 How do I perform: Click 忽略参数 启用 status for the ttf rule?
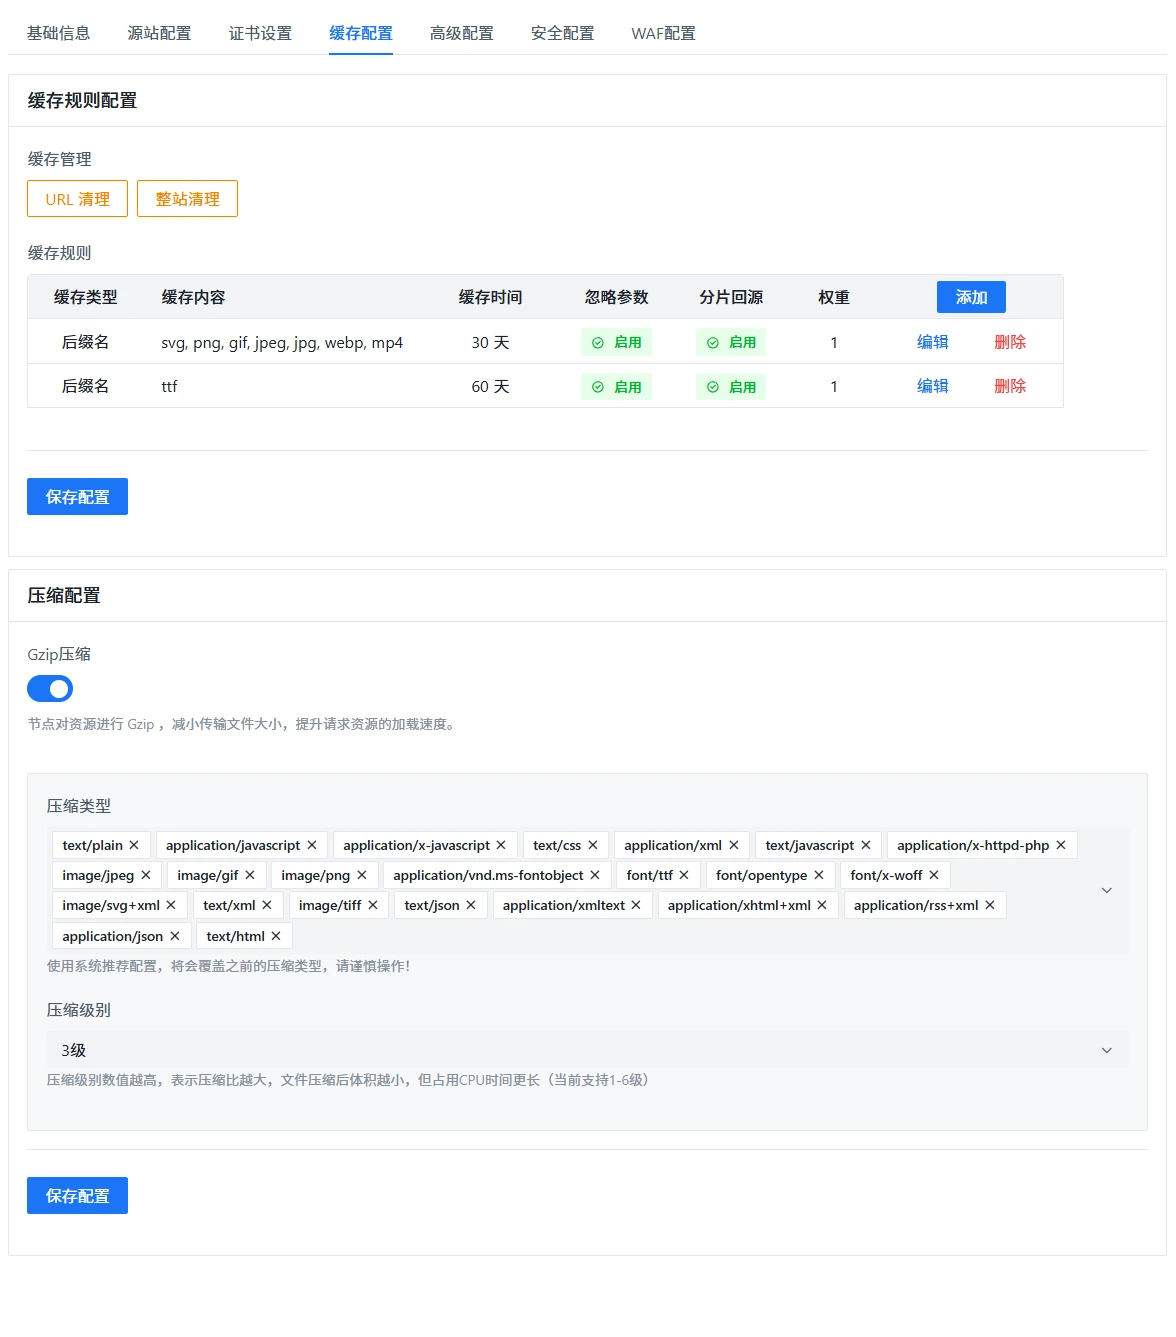tap(616, 387)
